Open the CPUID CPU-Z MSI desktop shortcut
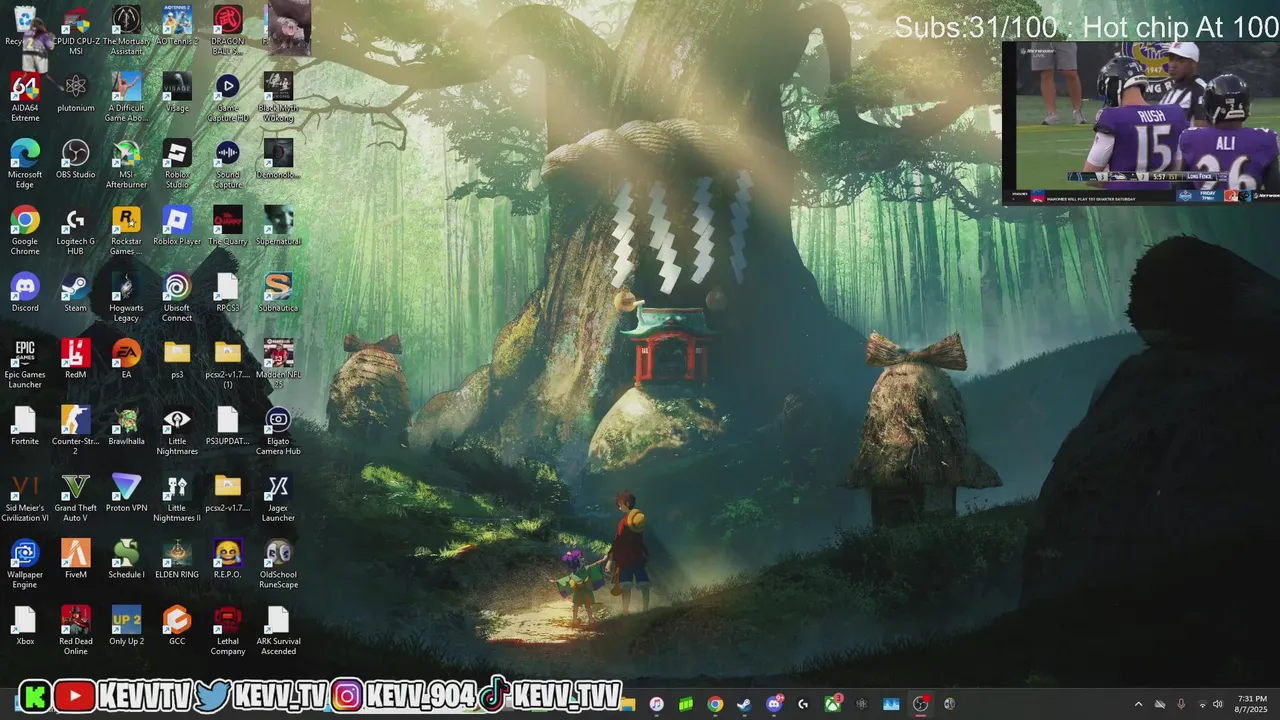The height and width of the screenshot is (720, 1280). 75,30
